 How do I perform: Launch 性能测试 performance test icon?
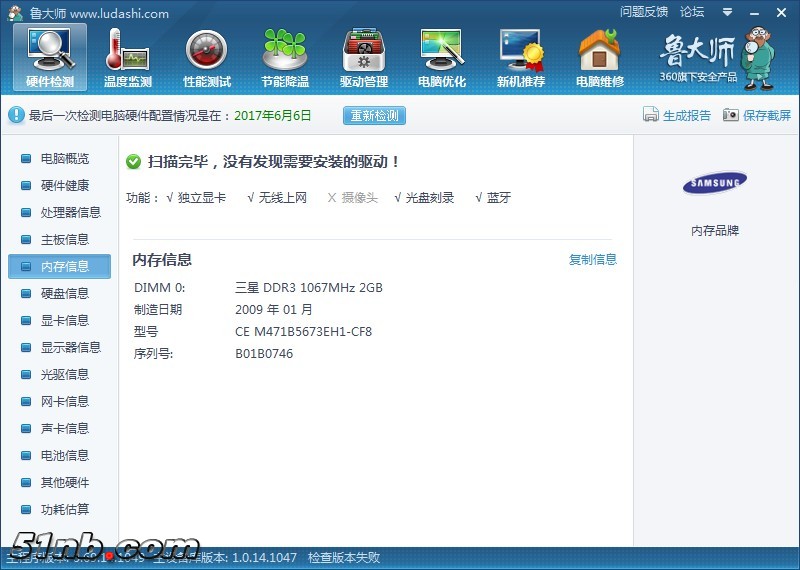point(206,57)
